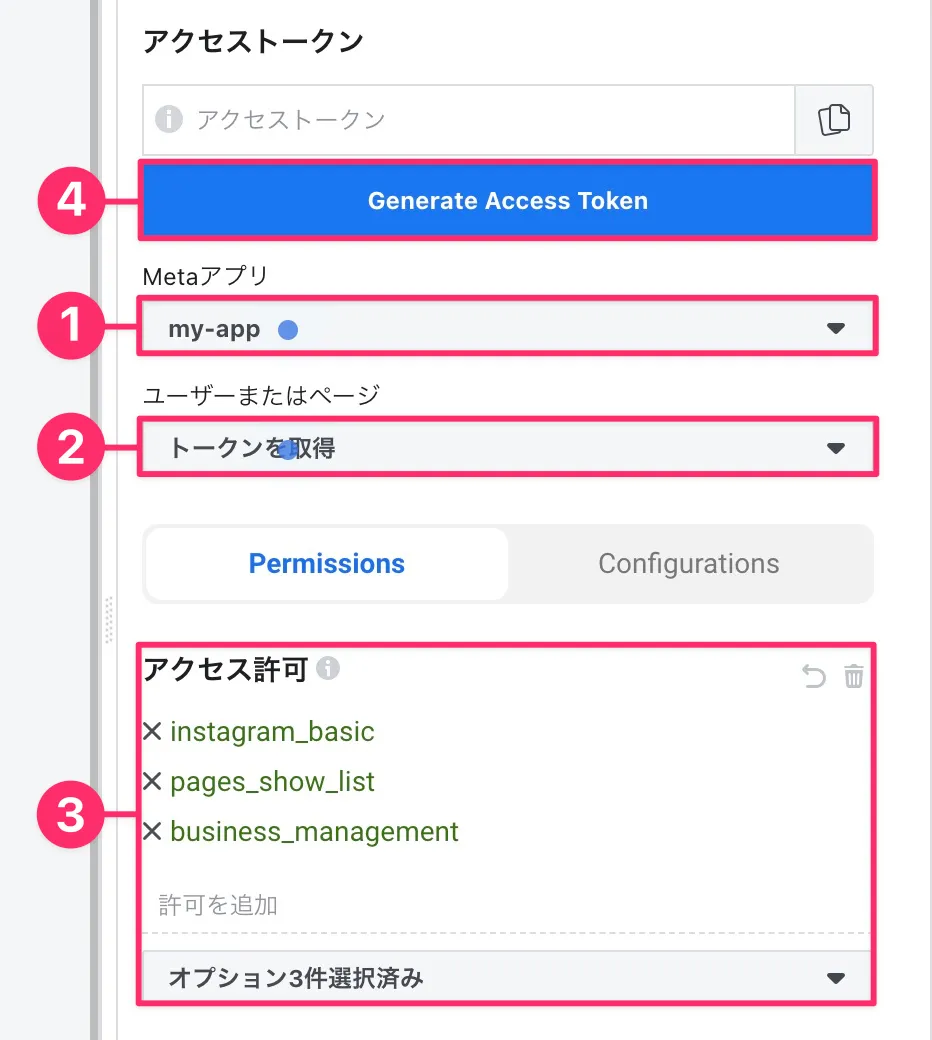Click info icon beside アクセス許可 heading
The width and height of the screenshot is (932, 1040).
point(328,668)
